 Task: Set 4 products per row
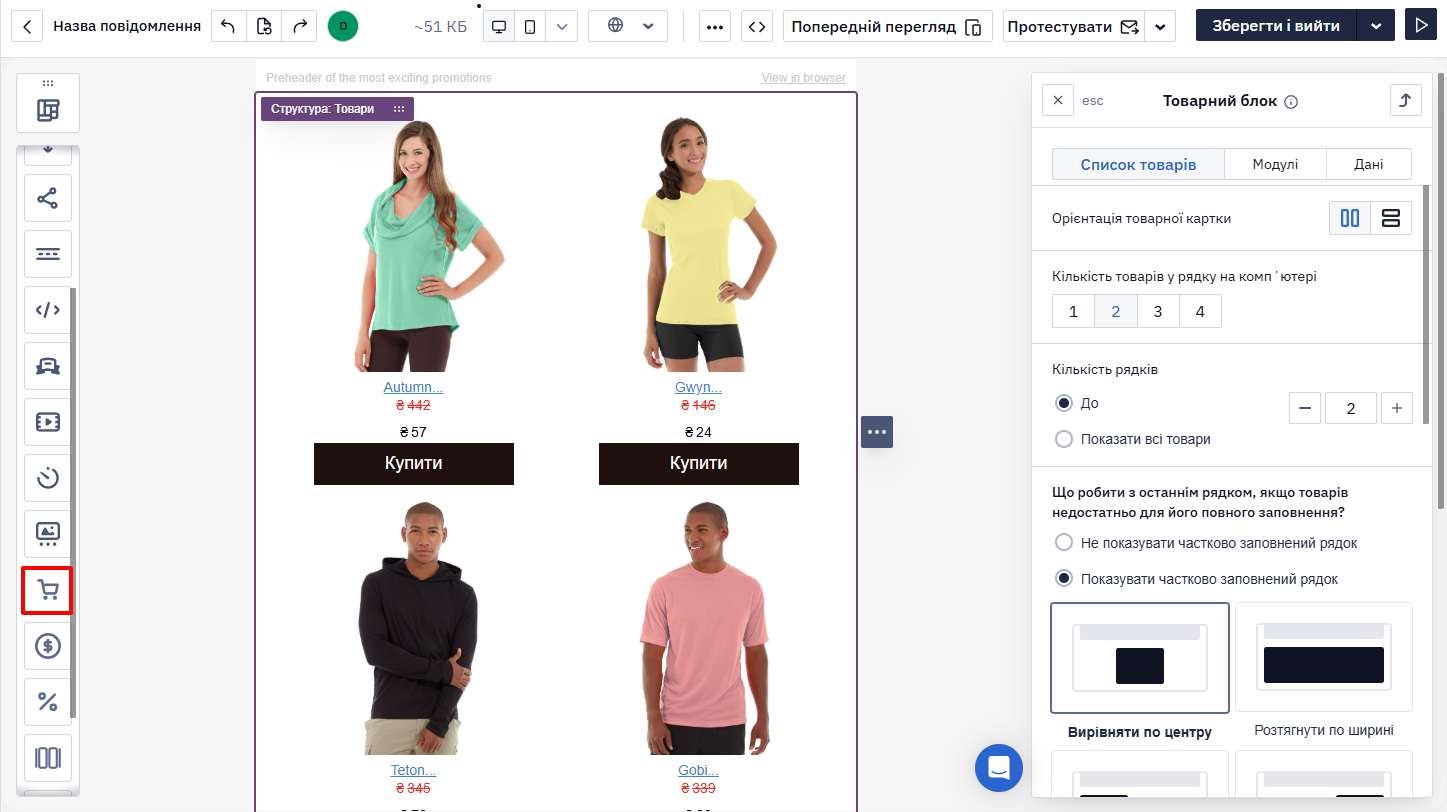(1200, 311)
